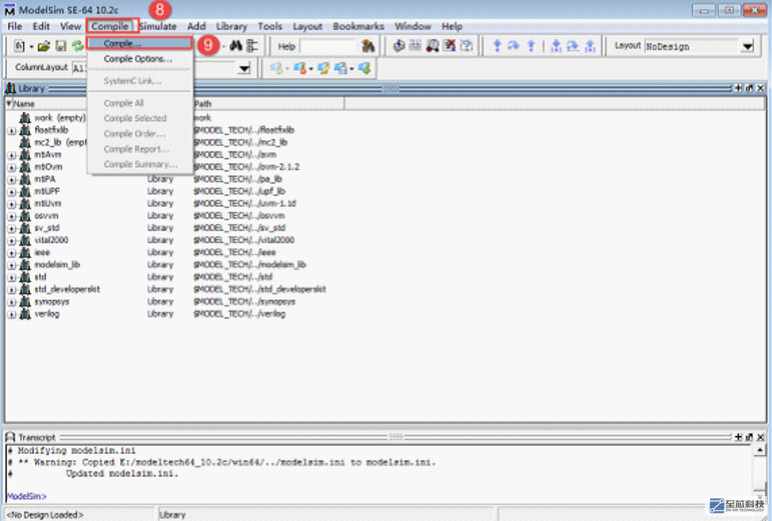Expand the ieee library node

click(12, 253)
